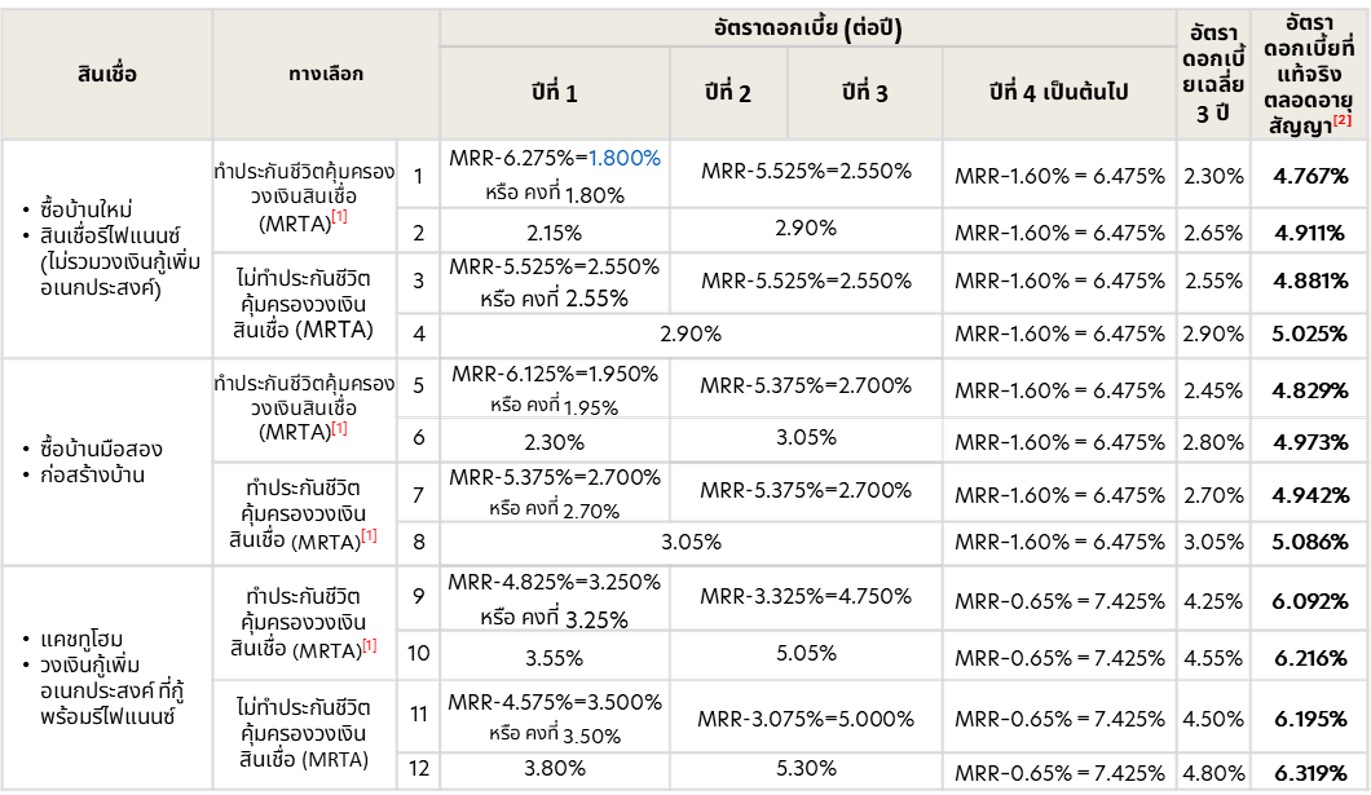Click the ปีที่ 1 header cell
1371x795 pixels.
pyautogui.click(x=554, y=93)
